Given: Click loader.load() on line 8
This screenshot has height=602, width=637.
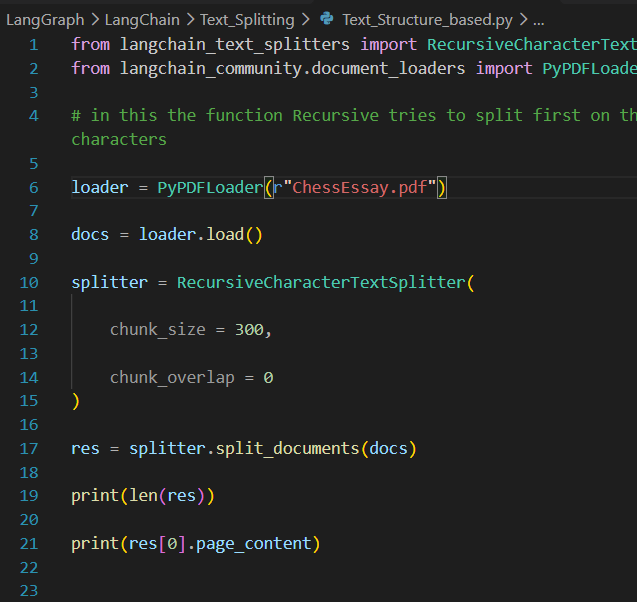Looking at the screenshot, I should 201,235.
